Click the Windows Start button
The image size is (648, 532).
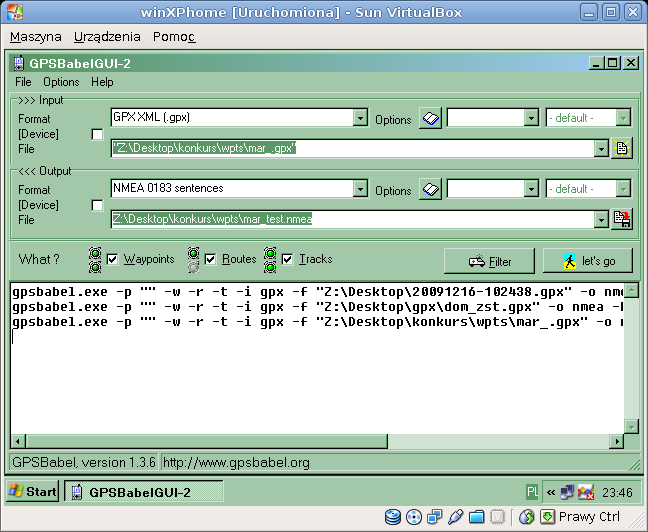[x=33, y=491]
